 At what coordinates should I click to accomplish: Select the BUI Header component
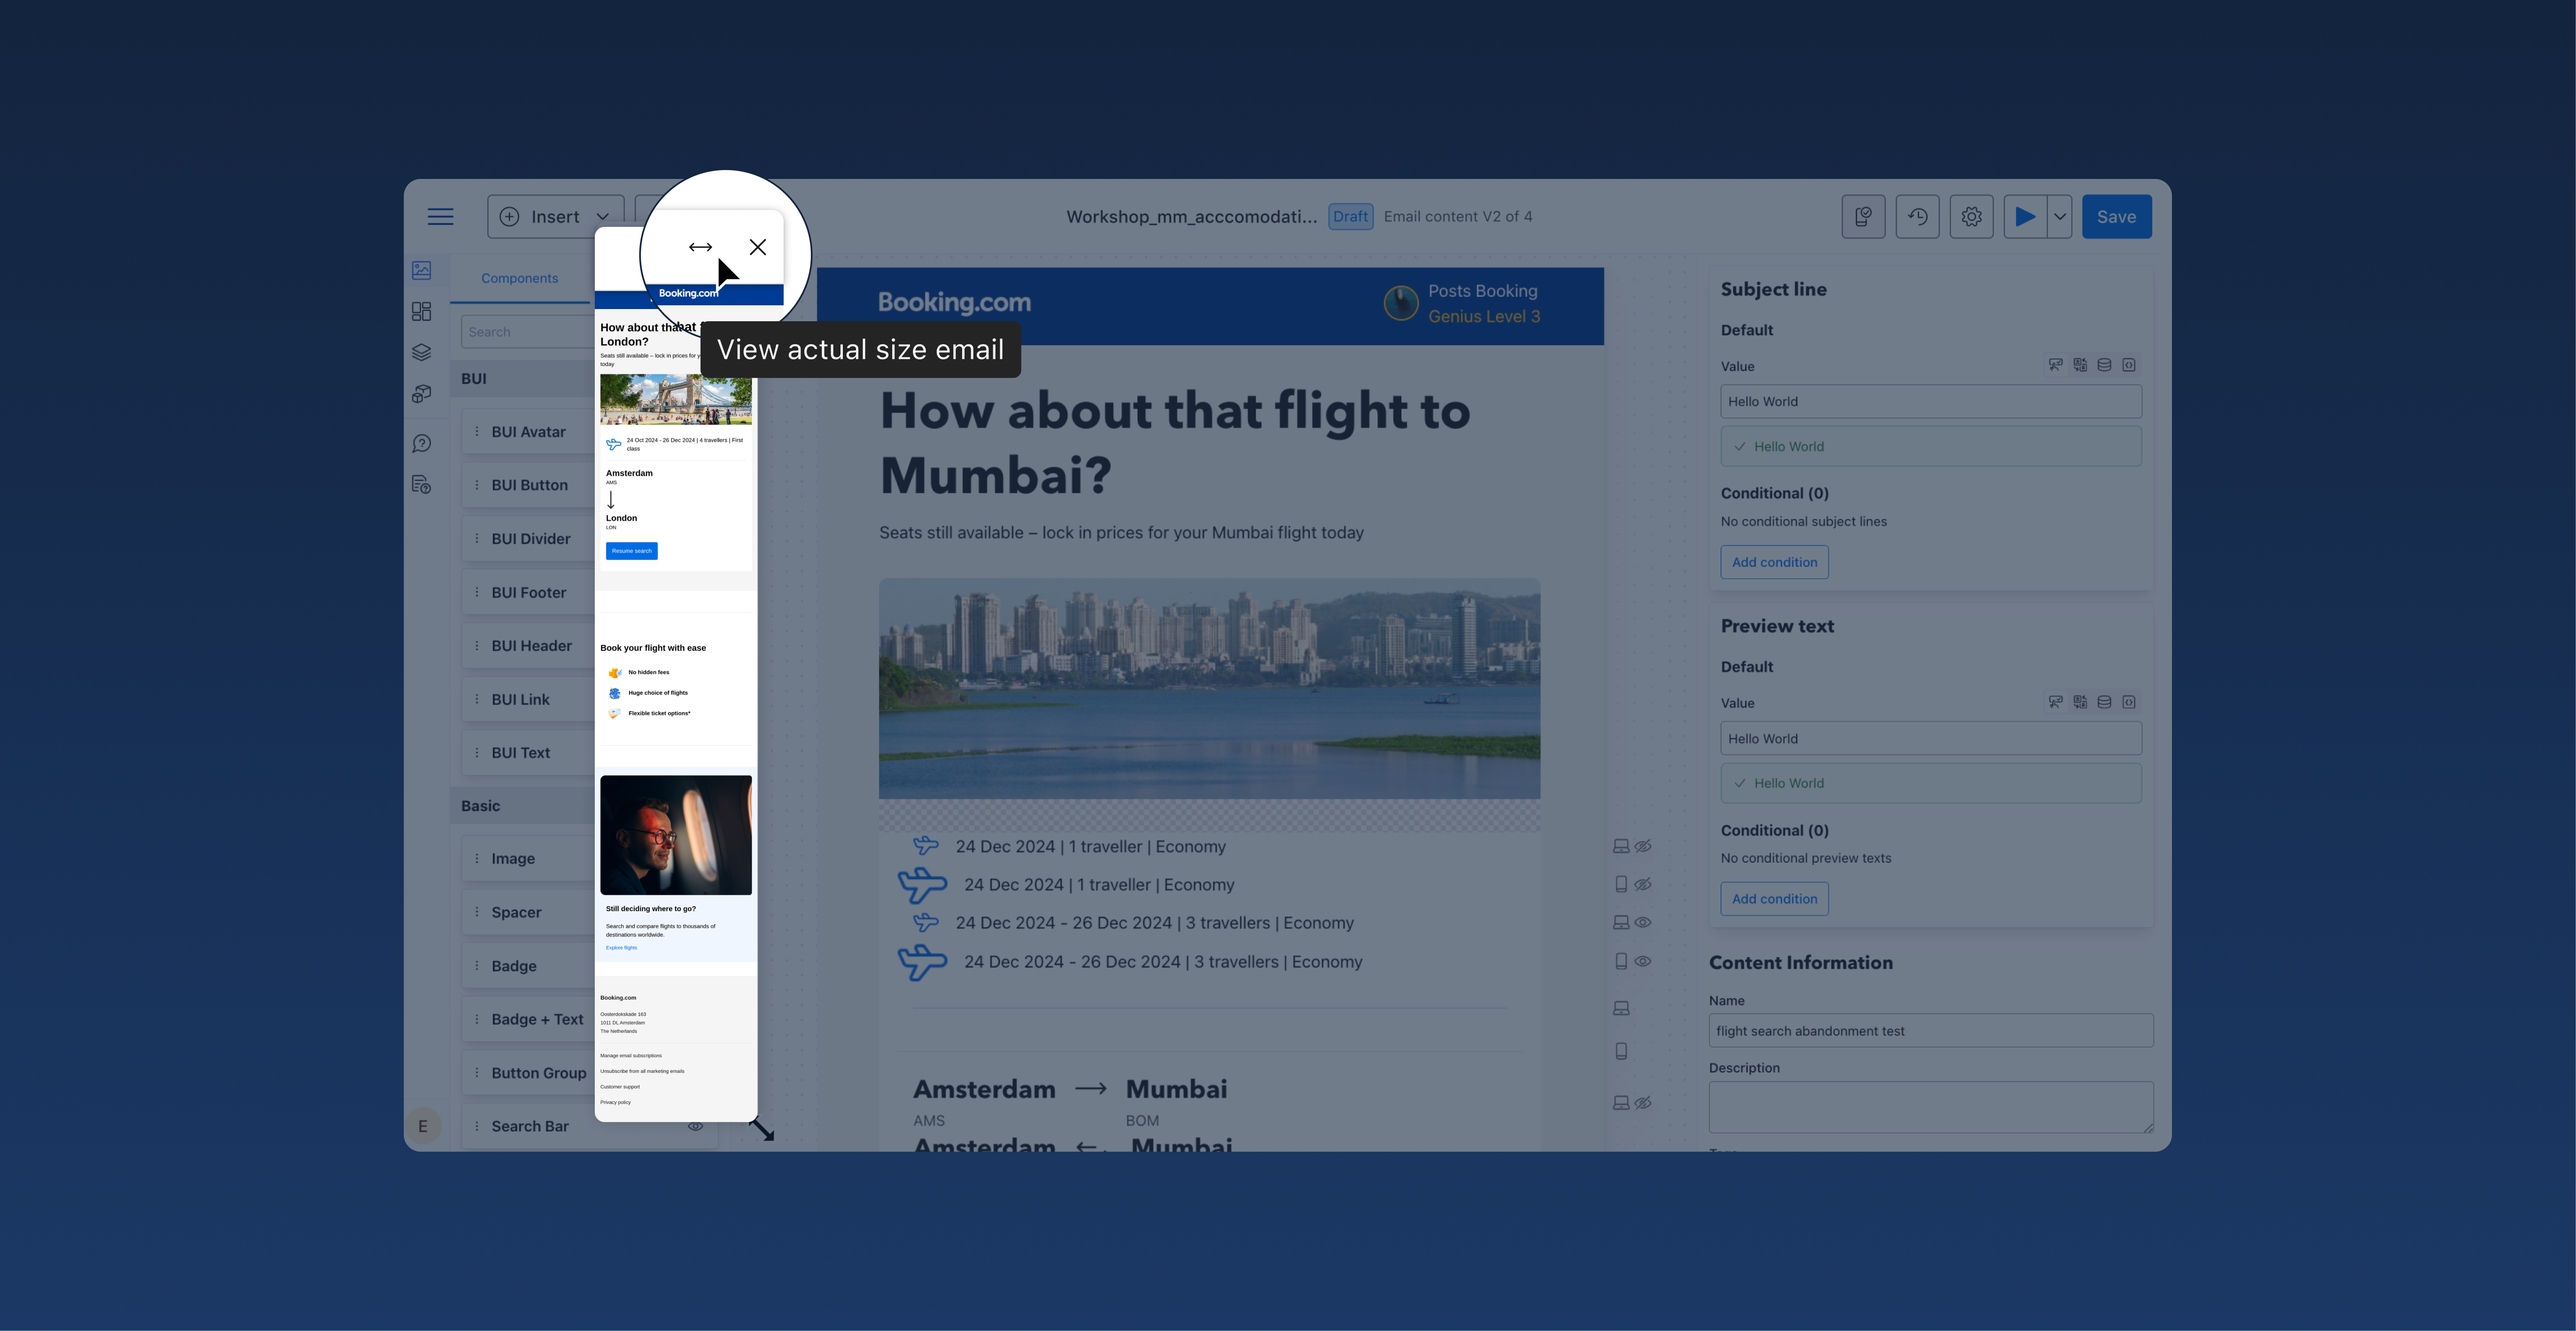point(528,646)
